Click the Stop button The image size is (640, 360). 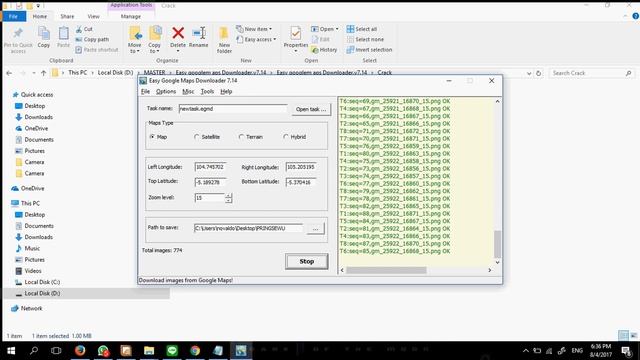click(307, 261)
